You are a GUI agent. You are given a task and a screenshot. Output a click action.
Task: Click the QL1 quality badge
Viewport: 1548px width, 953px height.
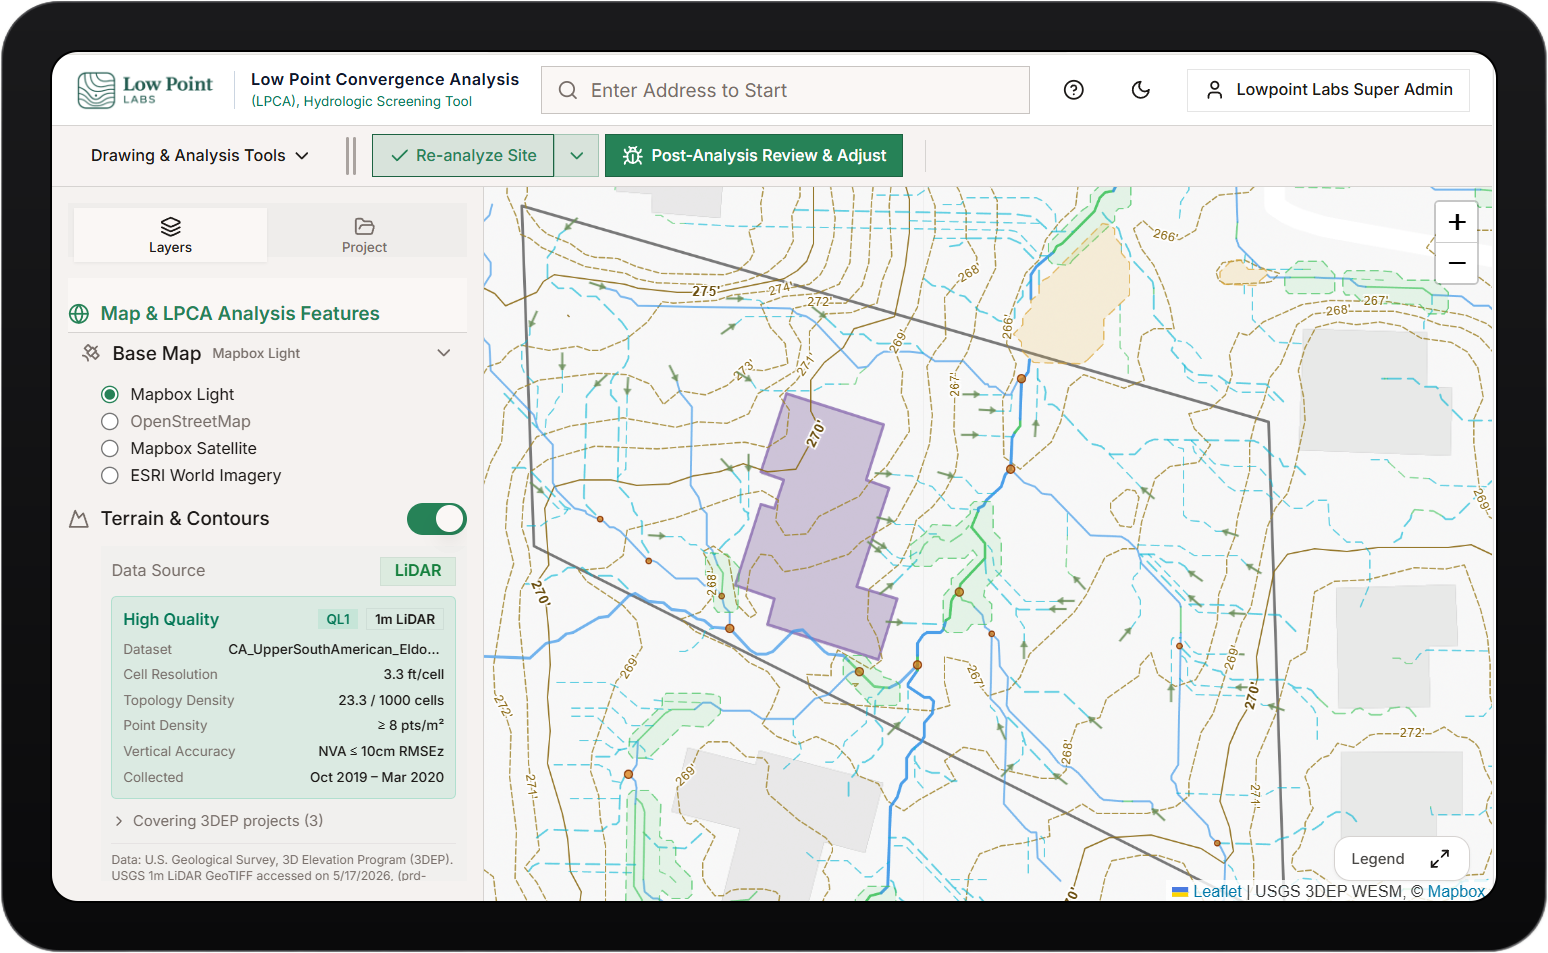338,620
